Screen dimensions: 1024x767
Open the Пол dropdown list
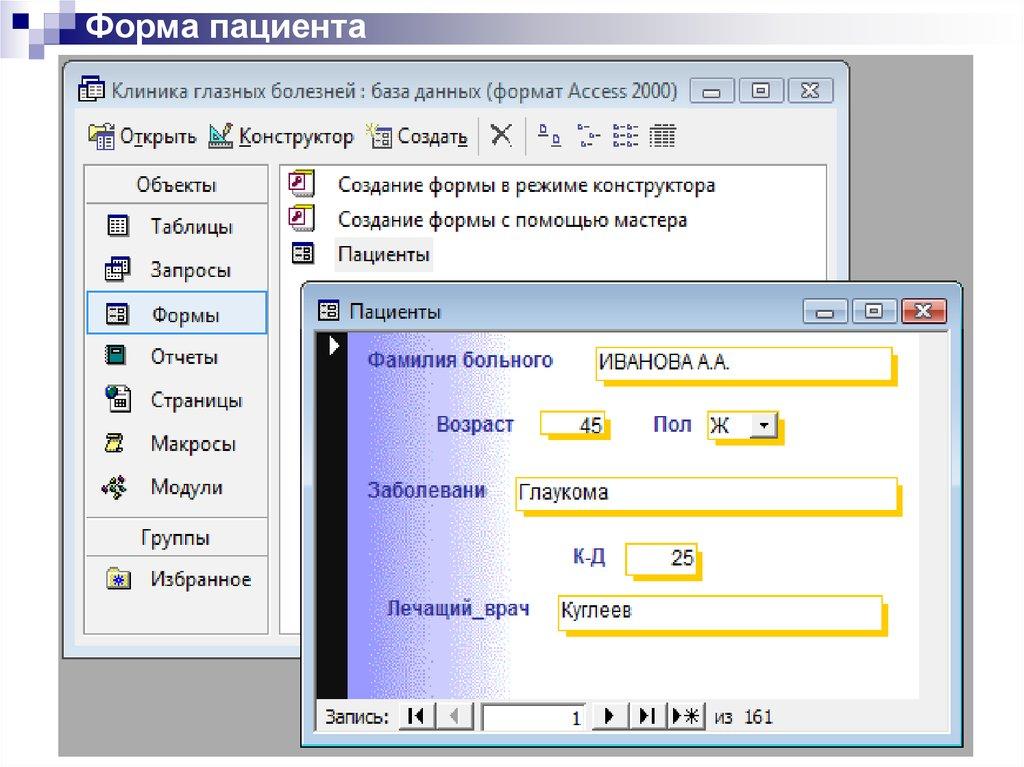coord(764,426)
